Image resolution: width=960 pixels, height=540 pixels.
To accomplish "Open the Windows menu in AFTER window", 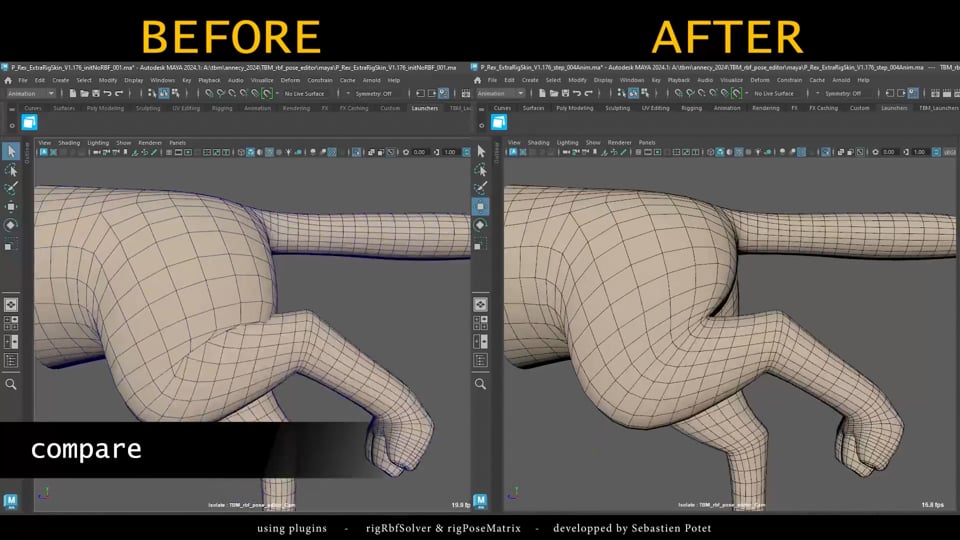I will [632, 80].
